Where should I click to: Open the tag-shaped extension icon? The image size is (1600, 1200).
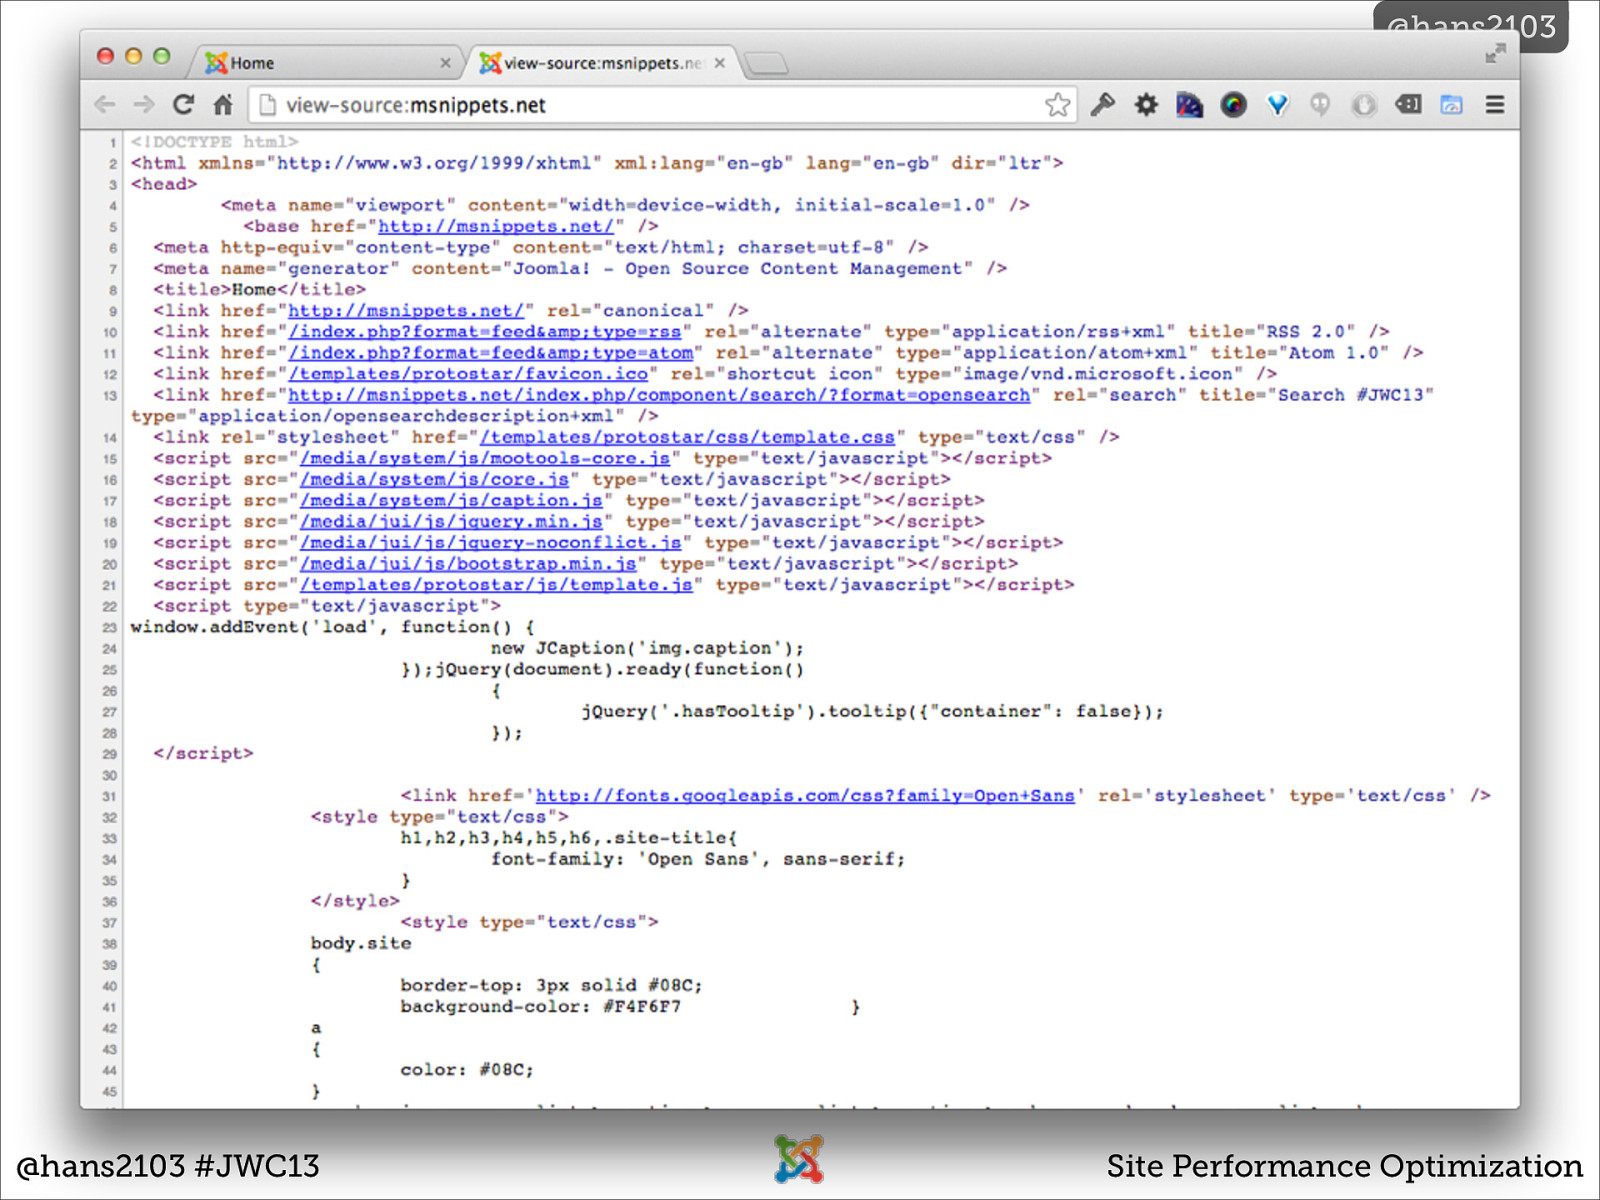(1408, 104)
